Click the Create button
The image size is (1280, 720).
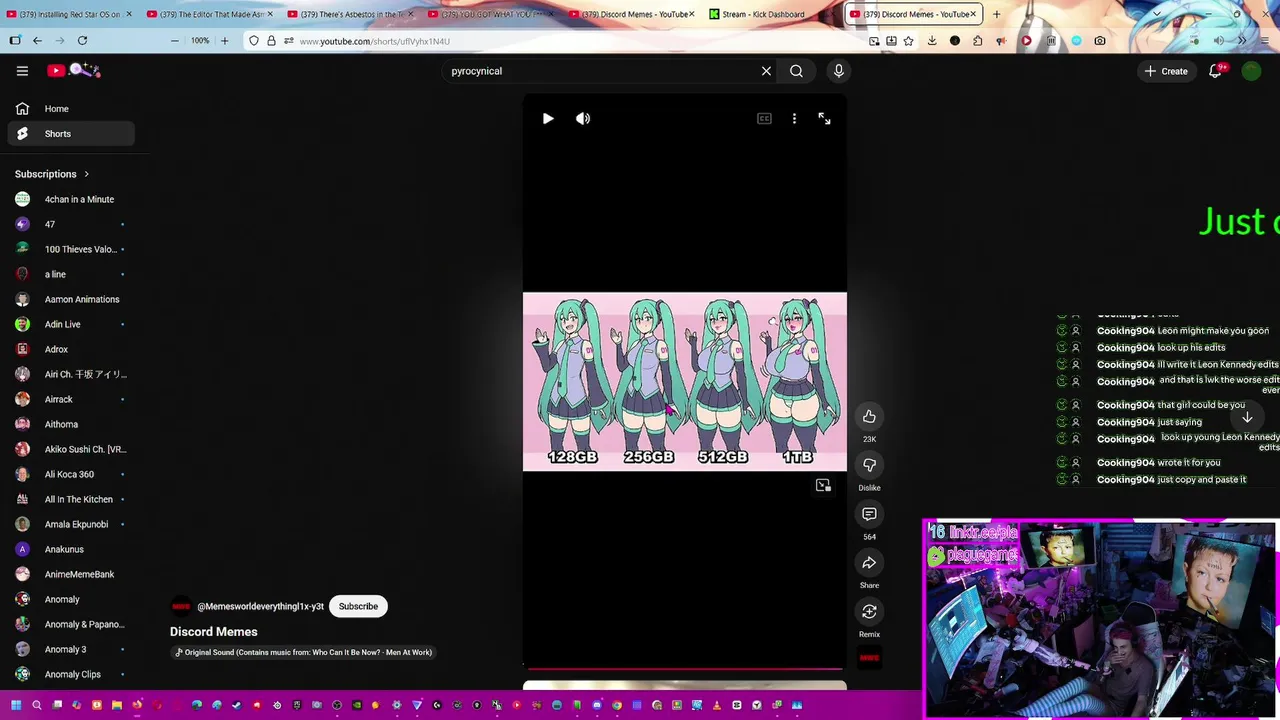pyautogui.click(x=1166, y=71)
